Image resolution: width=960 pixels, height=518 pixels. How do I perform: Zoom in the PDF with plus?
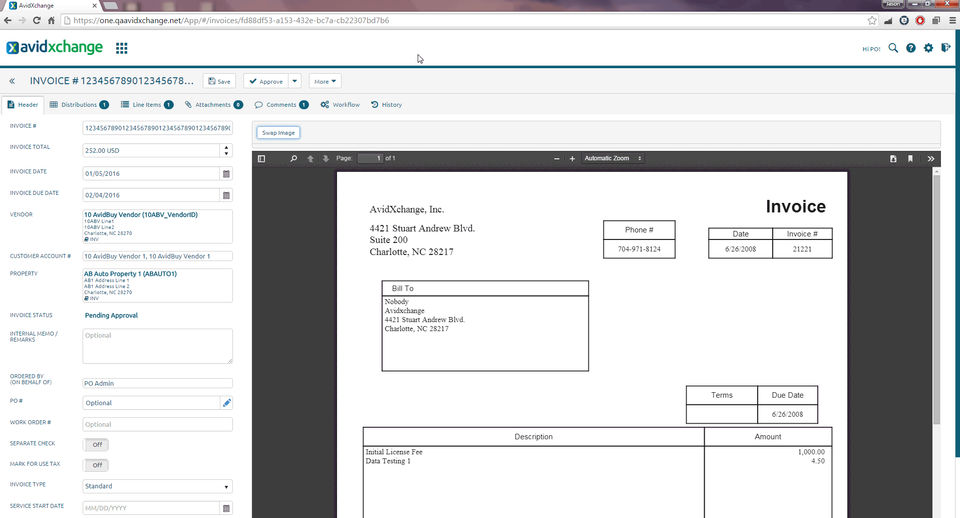click(572, 159)
